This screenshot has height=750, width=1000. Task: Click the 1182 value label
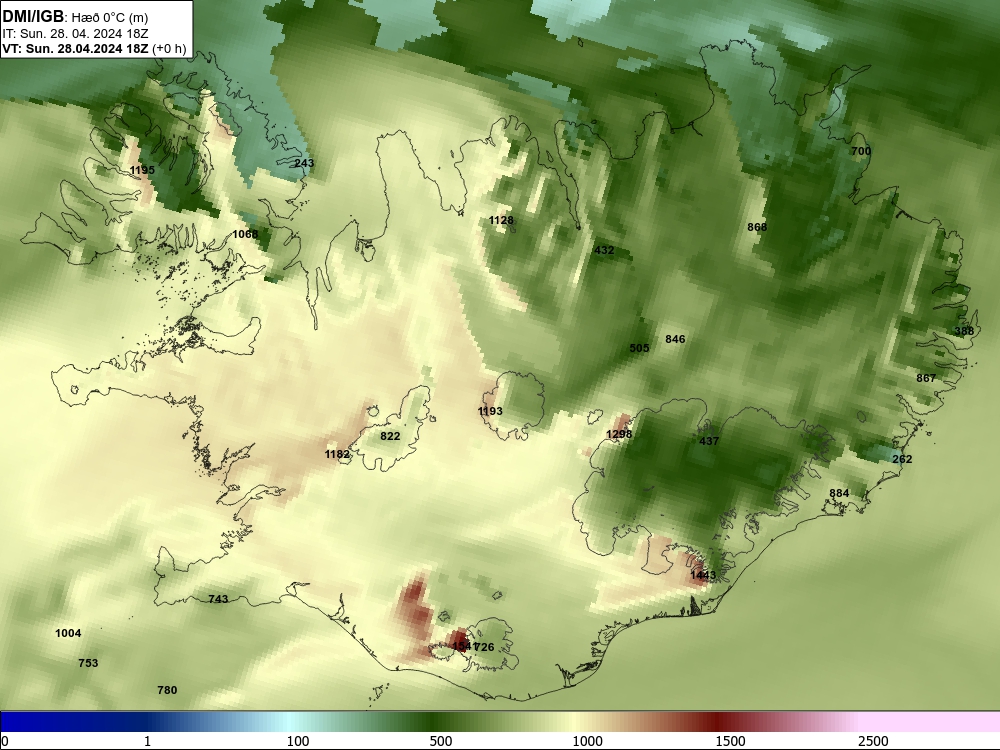(x=337, y=454)
